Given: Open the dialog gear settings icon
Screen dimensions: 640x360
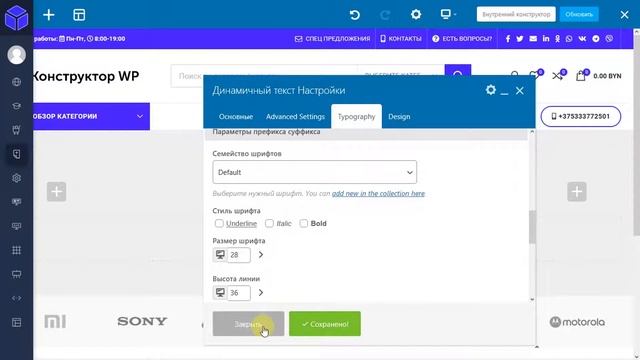Looking at the screenshot, I should click(x=491, y=90).
